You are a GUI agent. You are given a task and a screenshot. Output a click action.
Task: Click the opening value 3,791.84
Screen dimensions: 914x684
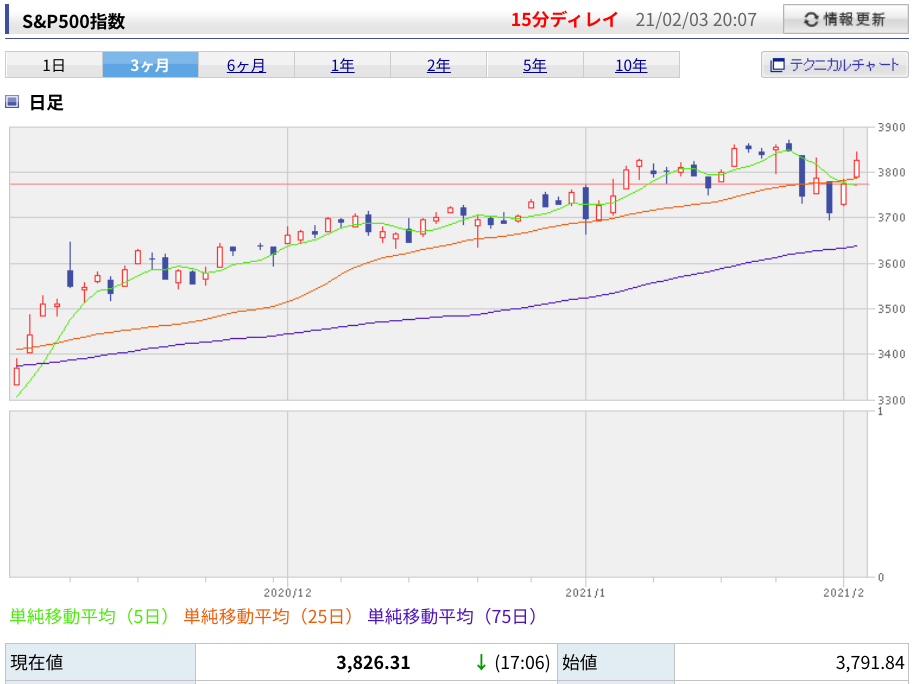[x=870, y=662]
